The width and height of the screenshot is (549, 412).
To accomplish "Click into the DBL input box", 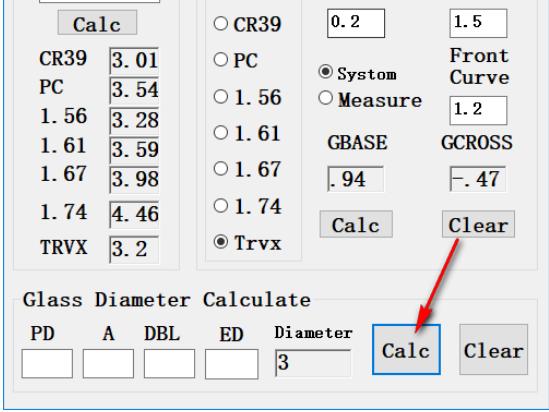I will point(169,364).
